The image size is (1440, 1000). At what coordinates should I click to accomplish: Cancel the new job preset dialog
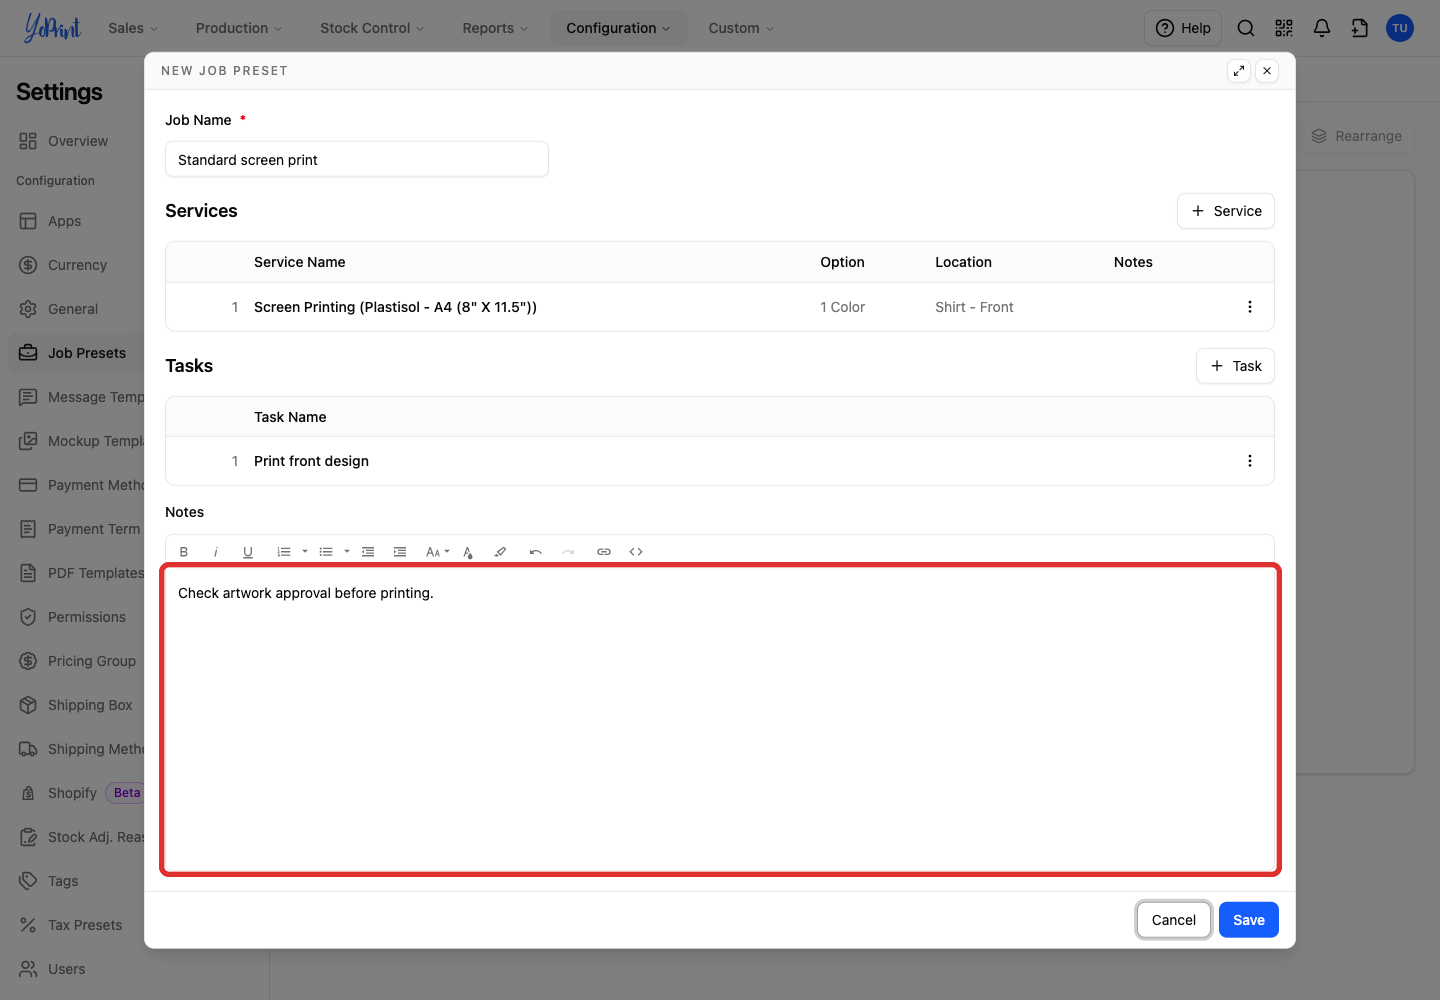point(1174,920)
